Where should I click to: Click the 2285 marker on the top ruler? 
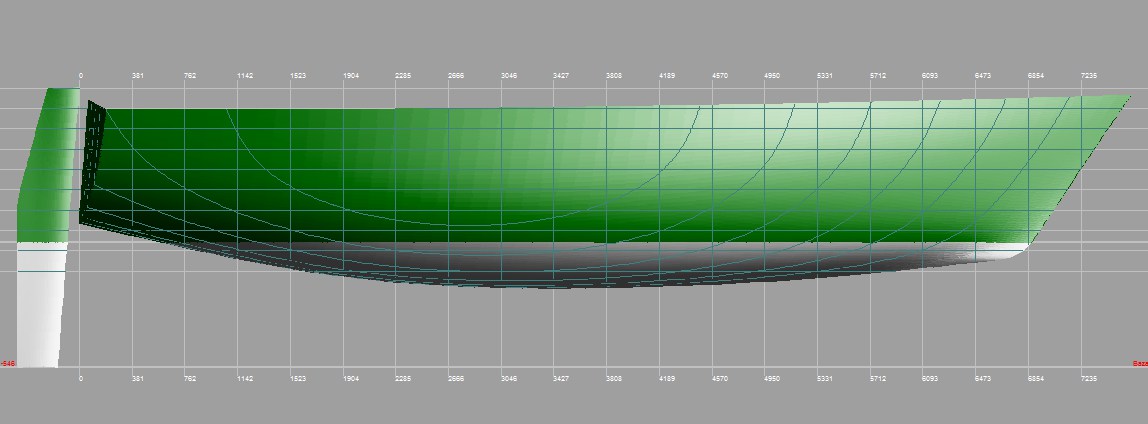click(403, 75)
